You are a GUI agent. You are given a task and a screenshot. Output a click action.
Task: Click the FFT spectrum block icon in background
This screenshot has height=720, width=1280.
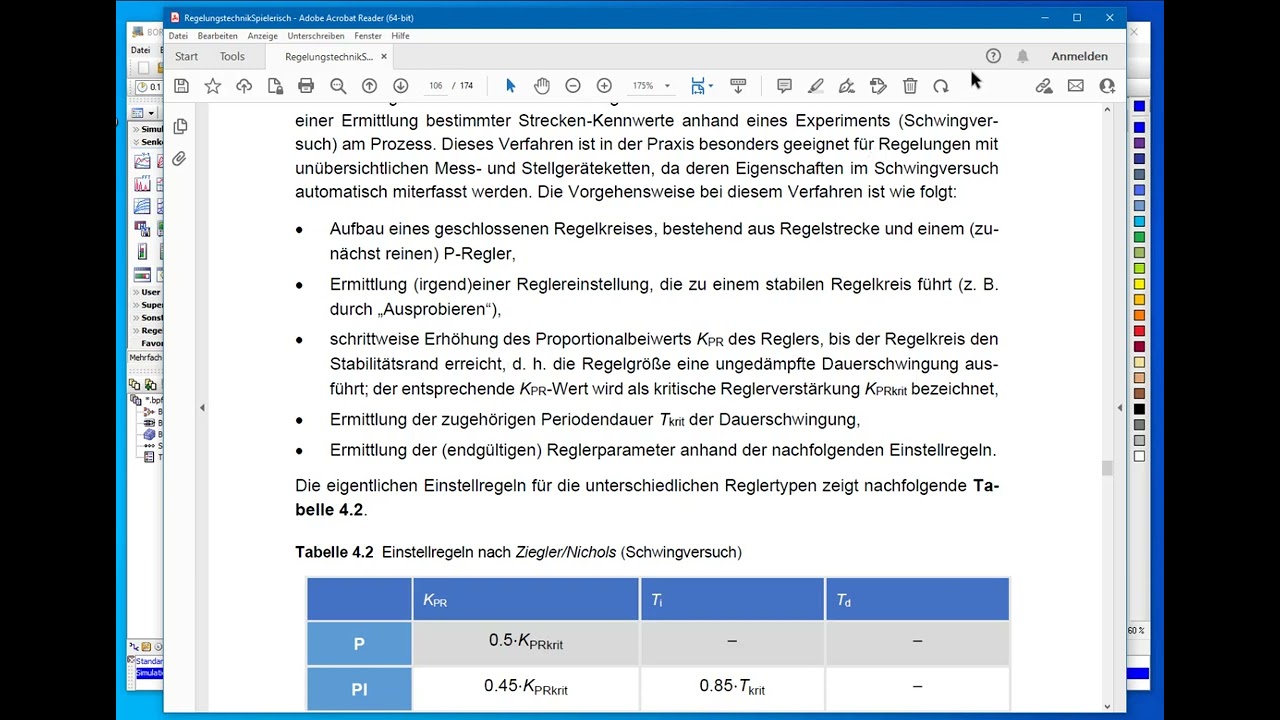pos(142,184)
